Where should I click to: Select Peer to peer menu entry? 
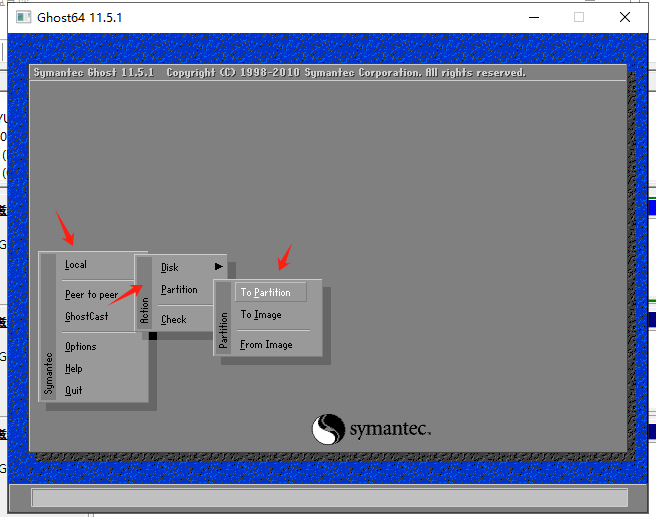point(91,294)
